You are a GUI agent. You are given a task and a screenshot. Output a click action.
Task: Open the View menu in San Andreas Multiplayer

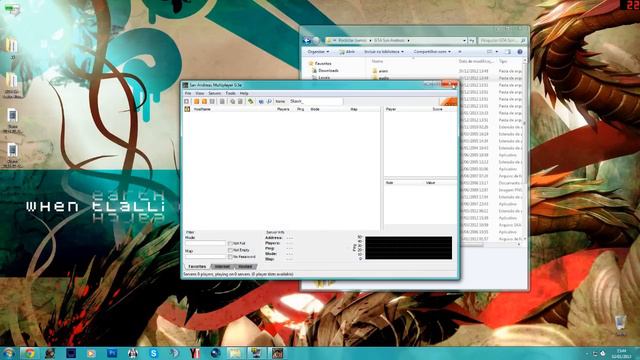(200, 93)
